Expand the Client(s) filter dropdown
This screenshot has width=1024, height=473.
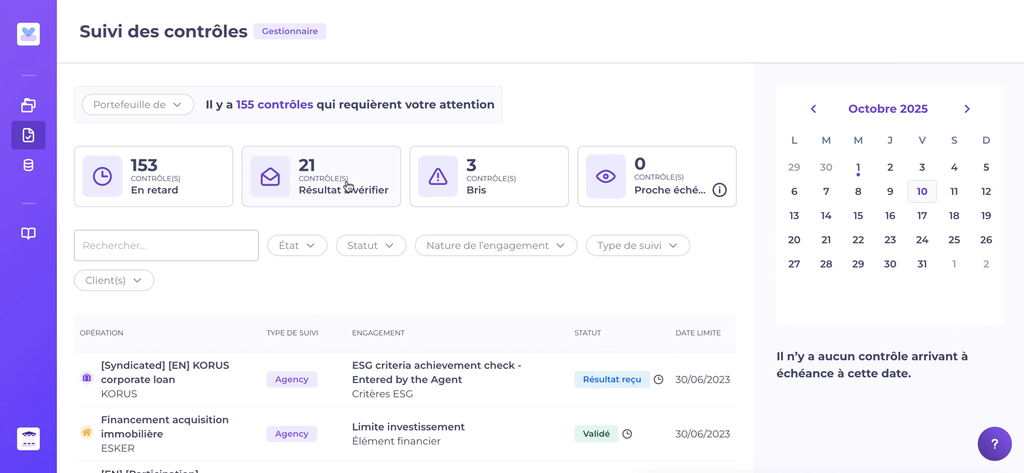coord(114,281)
